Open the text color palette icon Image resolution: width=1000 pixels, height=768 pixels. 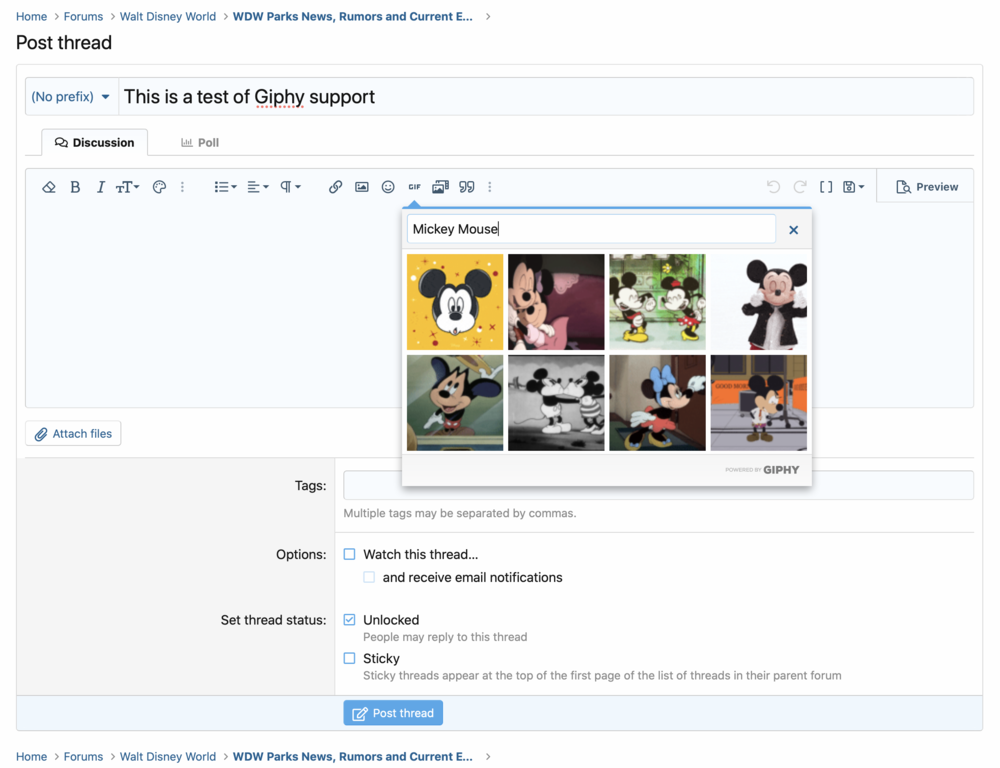point(159,187)
